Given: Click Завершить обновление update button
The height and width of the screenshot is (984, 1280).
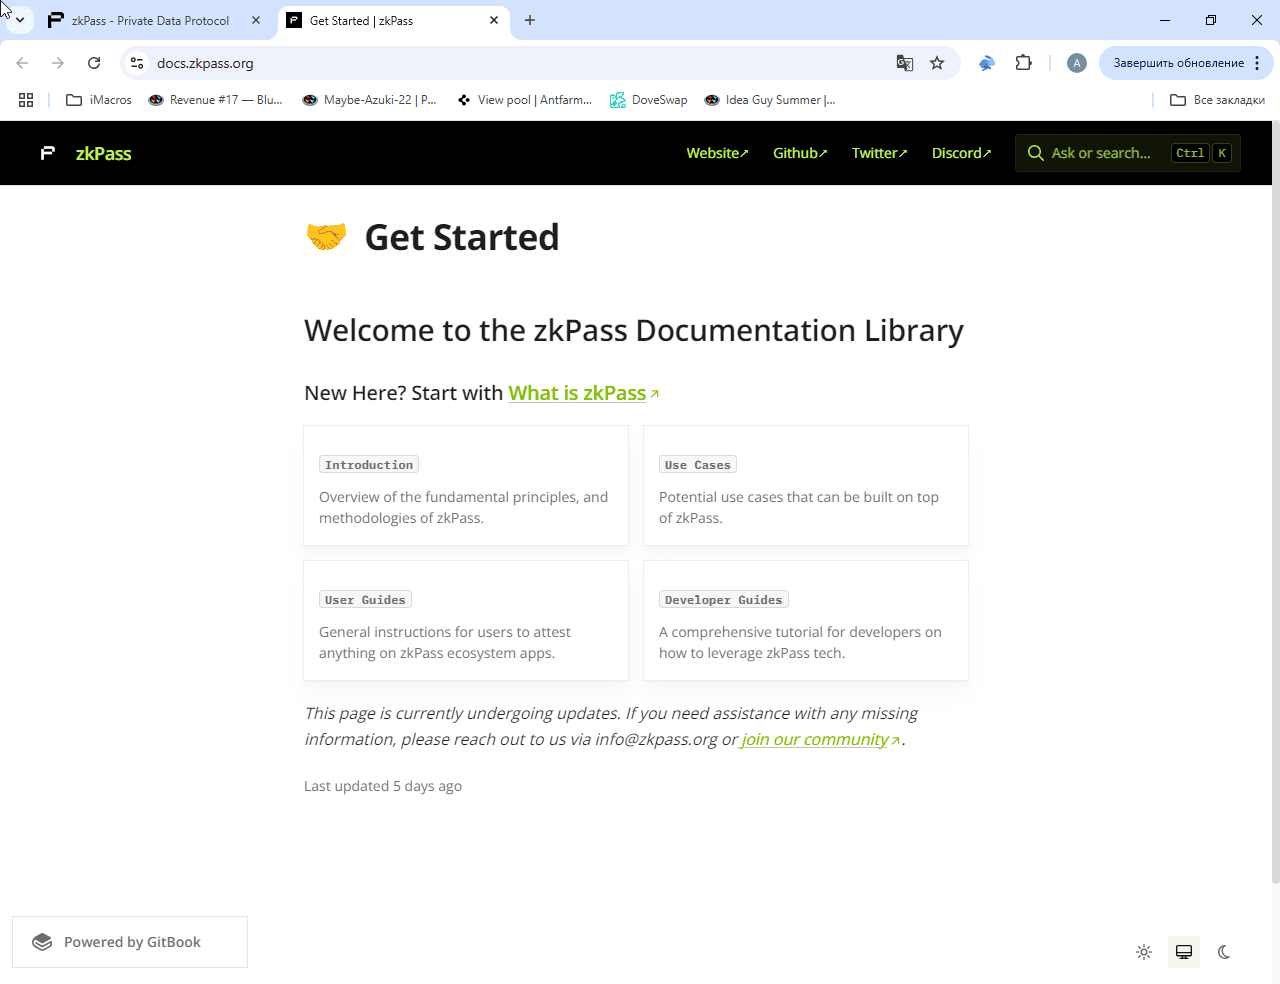Looking at the screenshot, I should coord(1179,63).
